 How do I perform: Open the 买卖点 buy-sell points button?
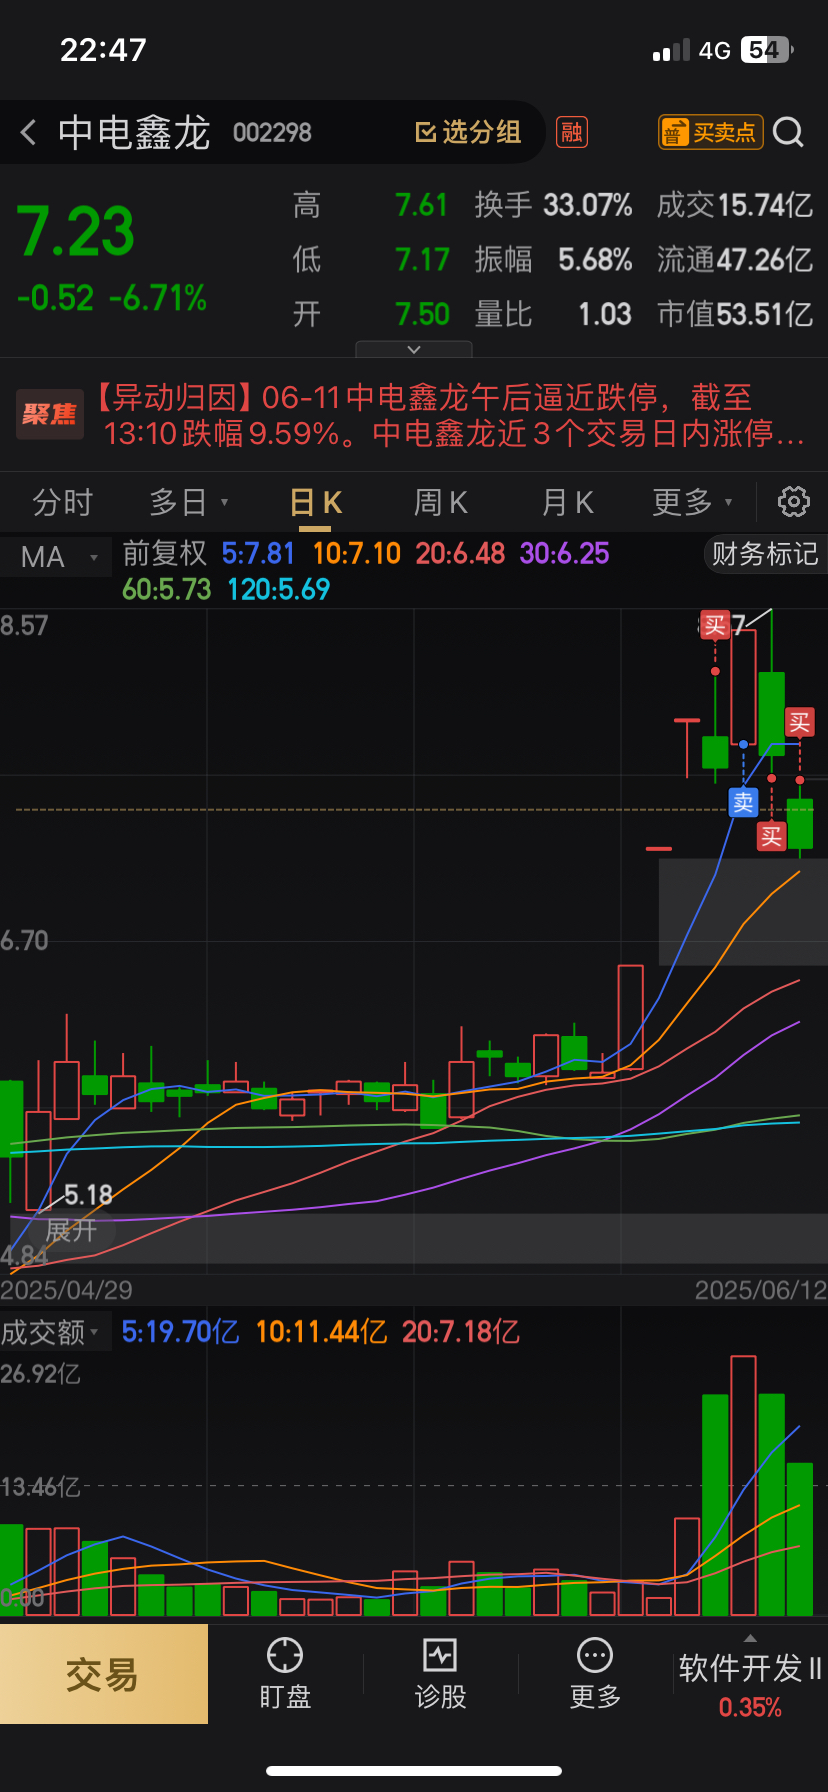710,132
